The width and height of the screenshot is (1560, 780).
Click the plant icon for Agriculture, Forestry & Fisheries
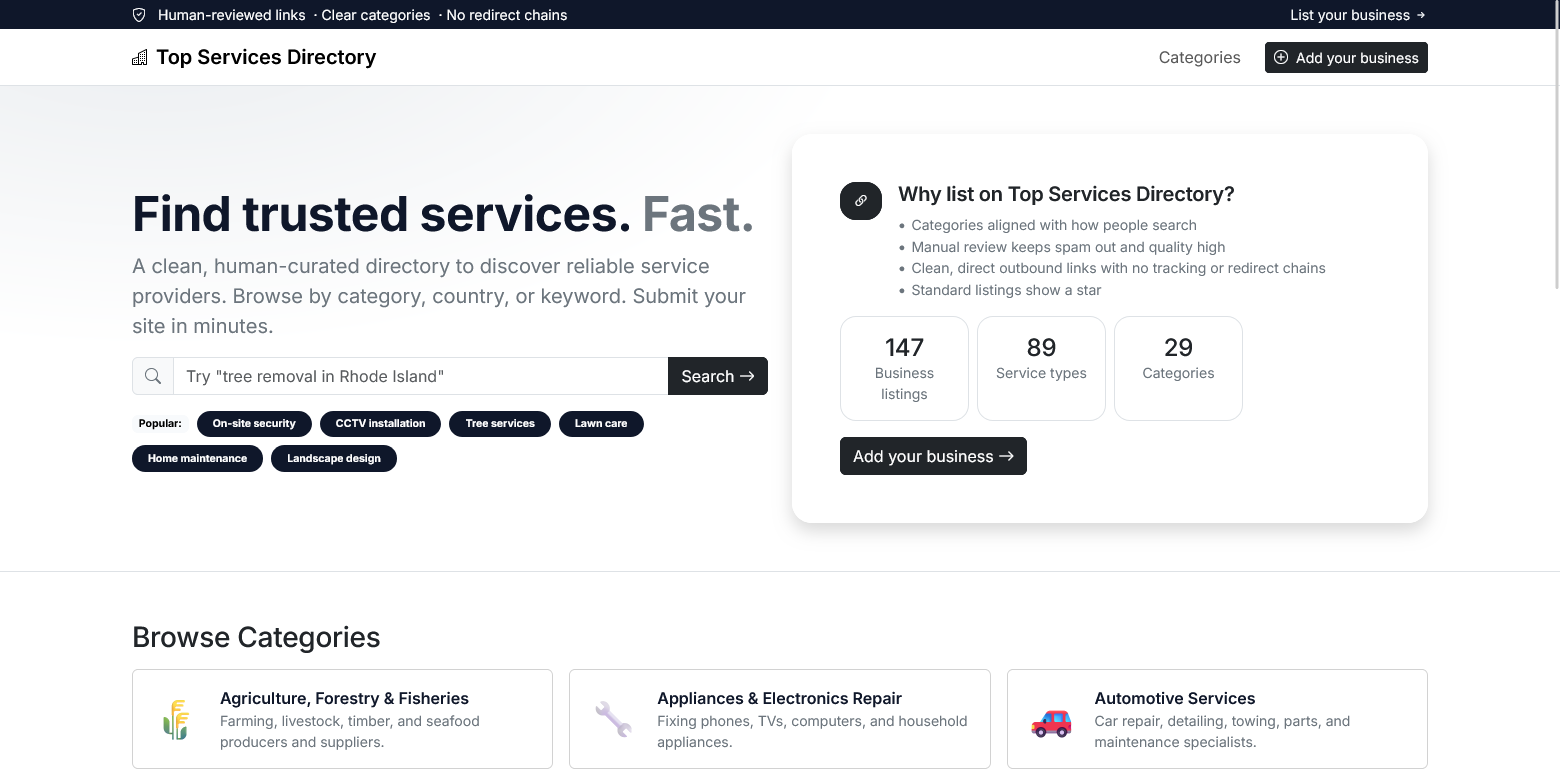176,719
